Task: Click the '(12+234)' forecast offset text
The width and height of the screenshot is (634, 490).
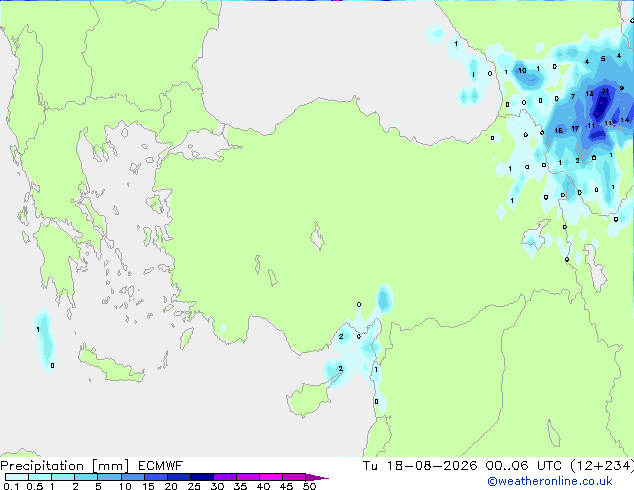Action: (x=601, y=466)
